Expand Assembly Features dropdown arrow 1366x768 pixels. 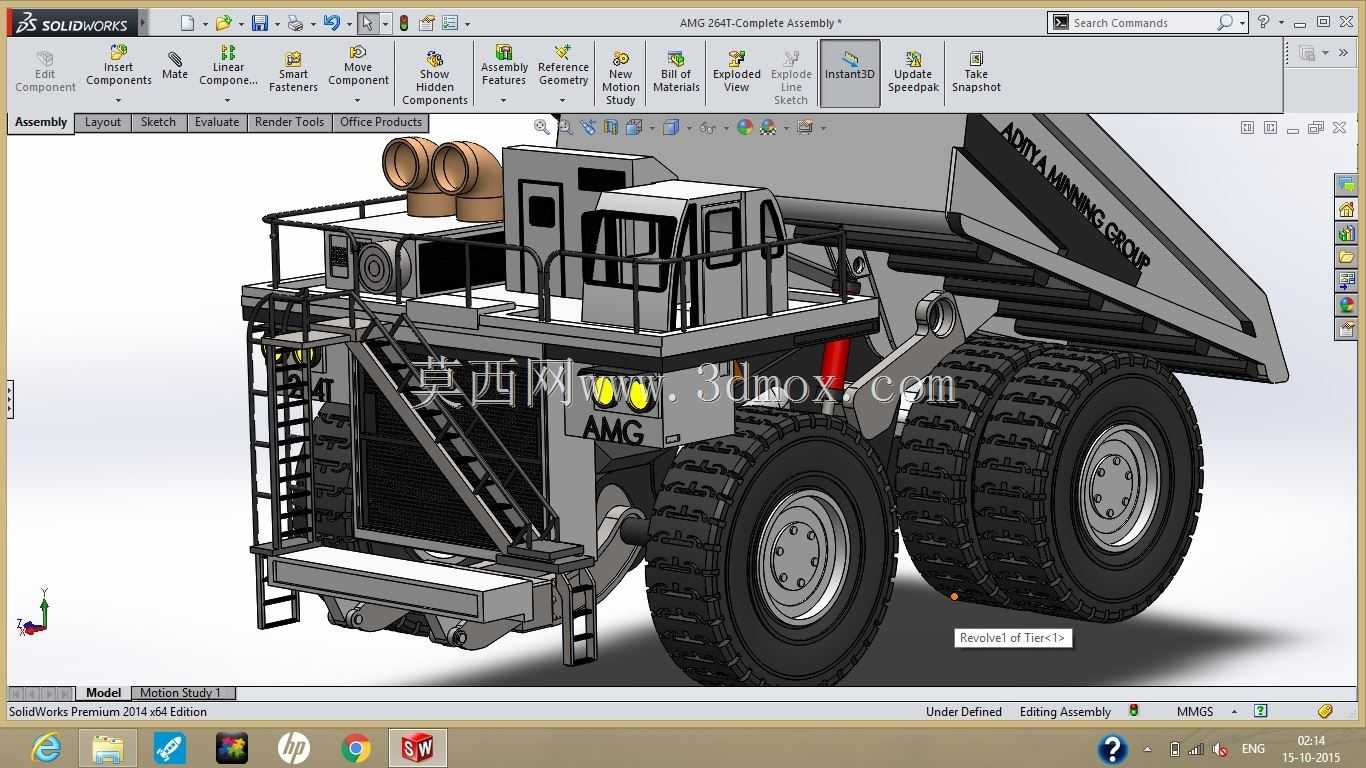point(503,100)
